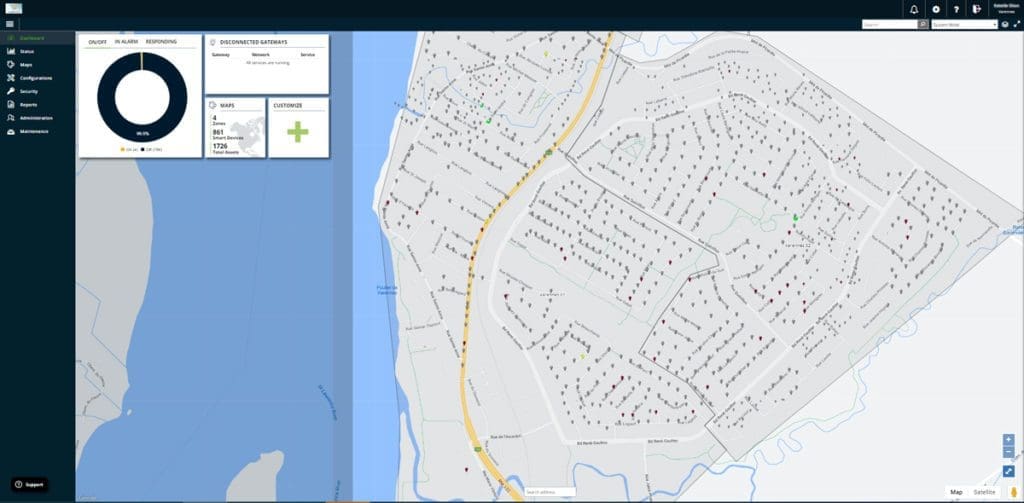Click the green plus Customize icon

[298, 132]
